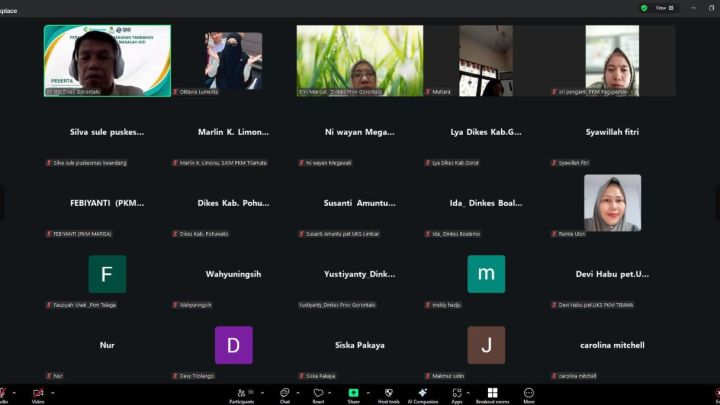The width and height of the screenshot is (720, 405).
Task: Select the Dikes Gorontalo man's video tile
Action: 107,61
